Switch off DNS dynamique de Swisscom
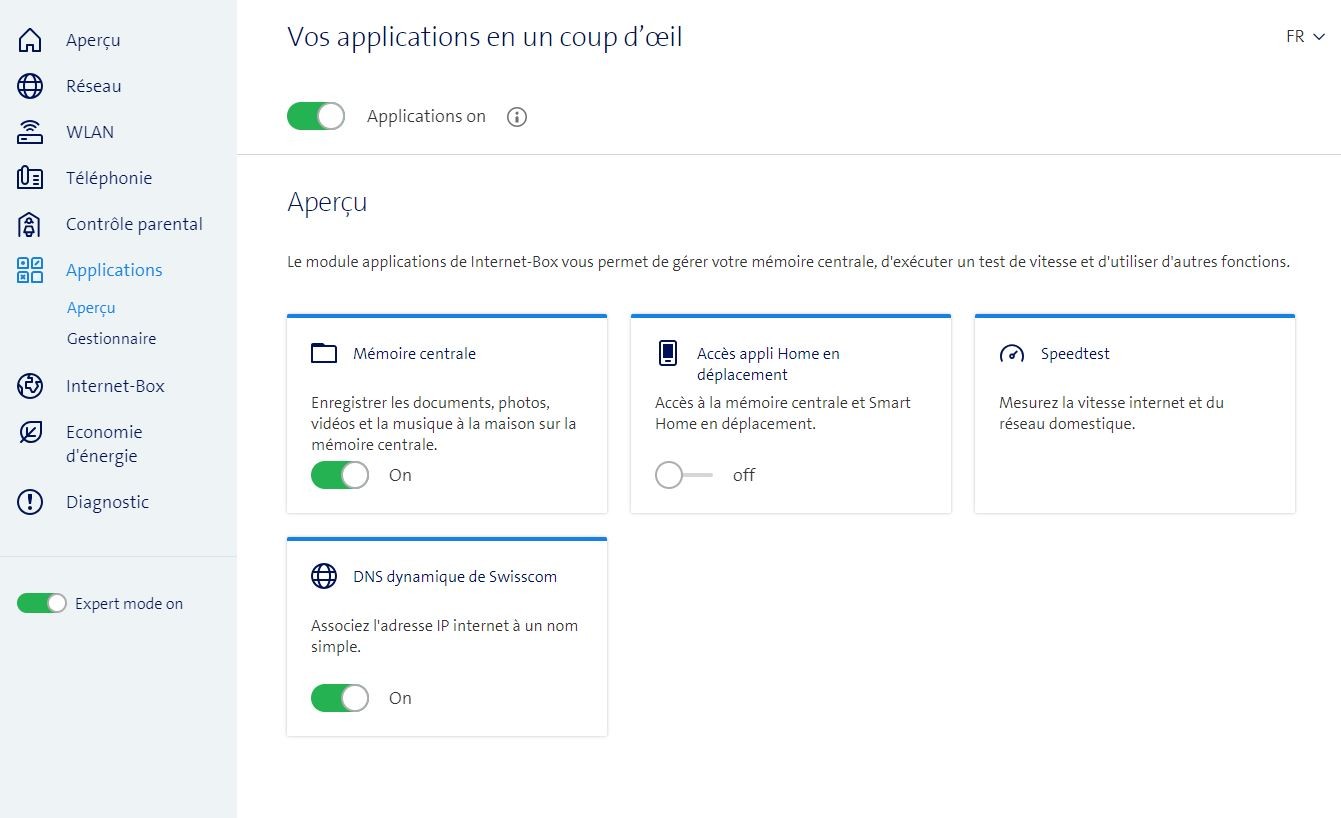This screenshot has height=818, width=1341. [340, 698]
